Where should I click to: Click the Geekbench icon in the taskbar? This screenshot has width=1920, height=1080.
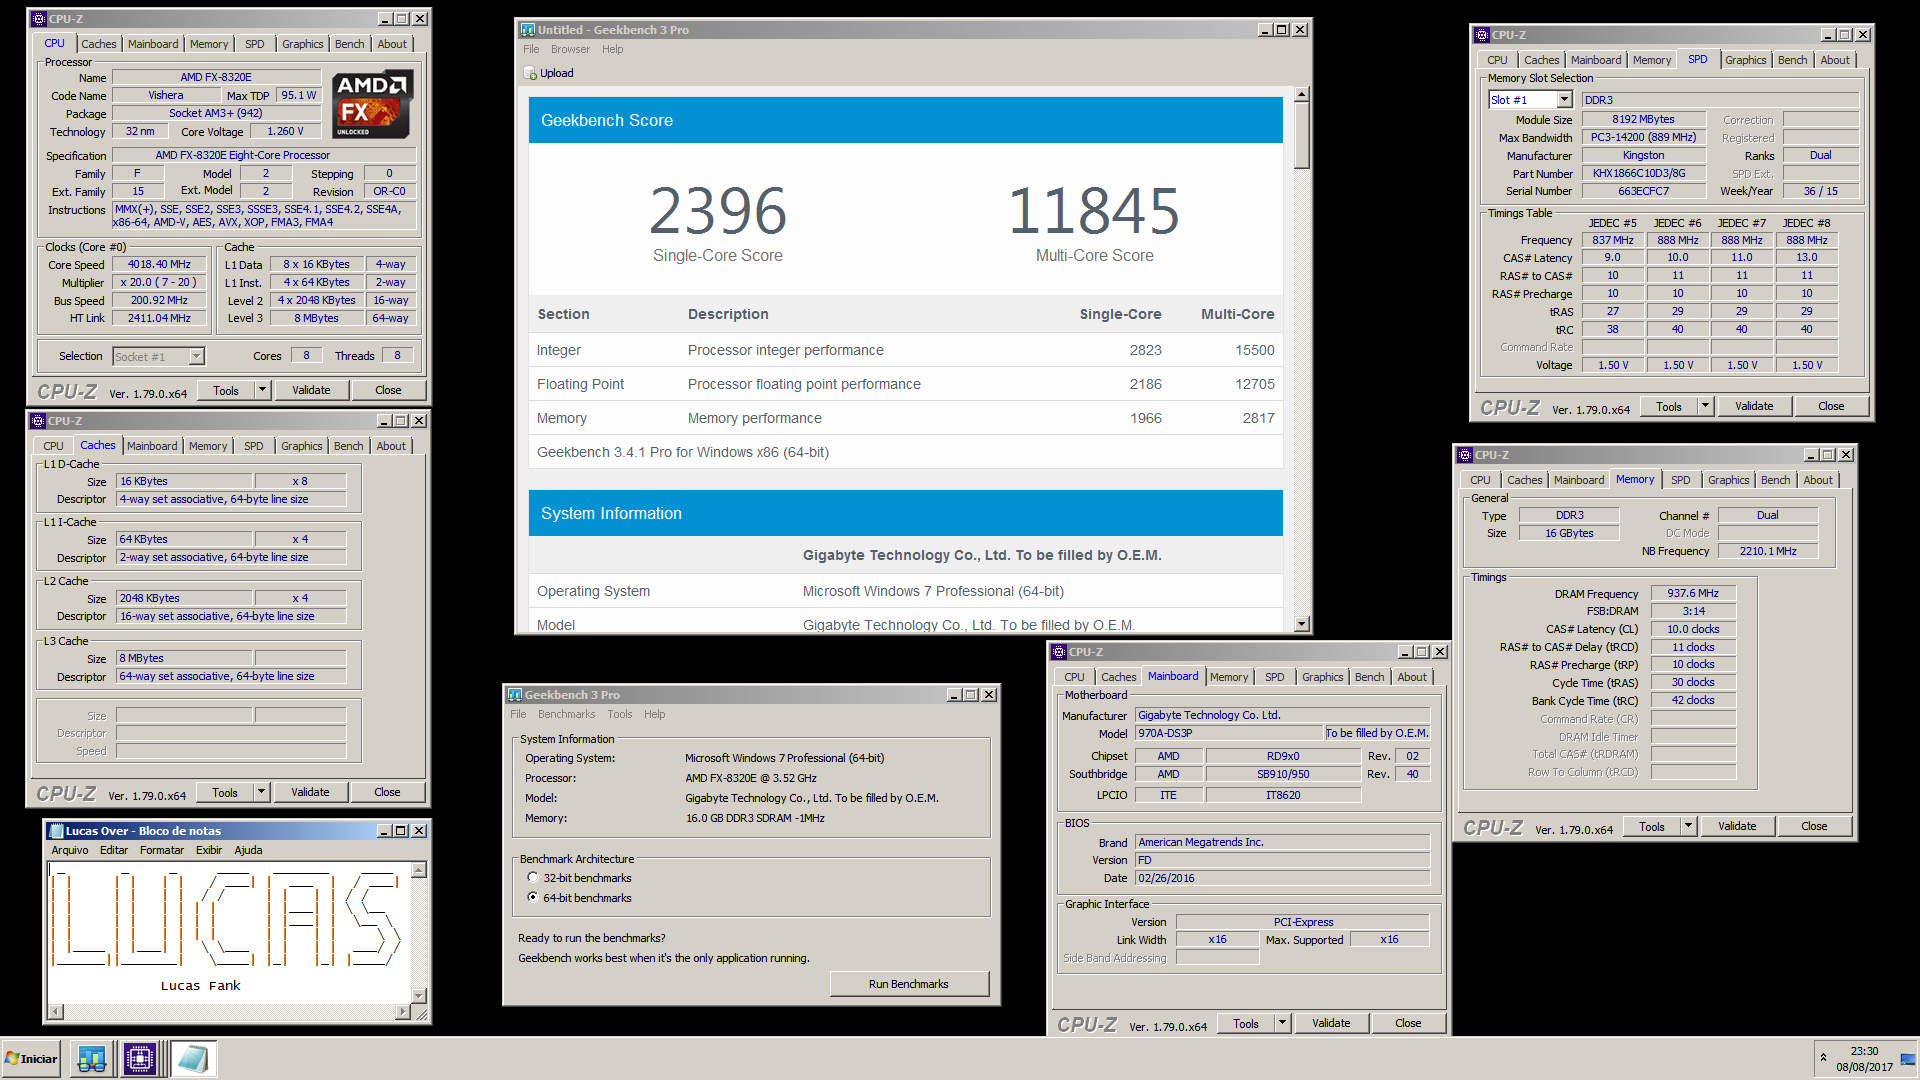[91, 1059]
